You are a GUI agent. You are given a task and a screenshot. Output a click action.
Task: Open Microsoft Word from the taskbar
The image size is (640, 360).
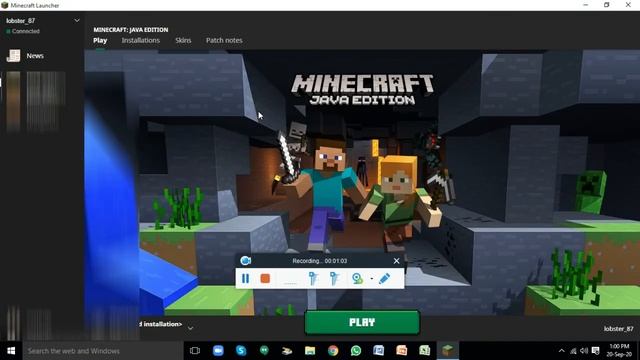click(x=378, y=350)
